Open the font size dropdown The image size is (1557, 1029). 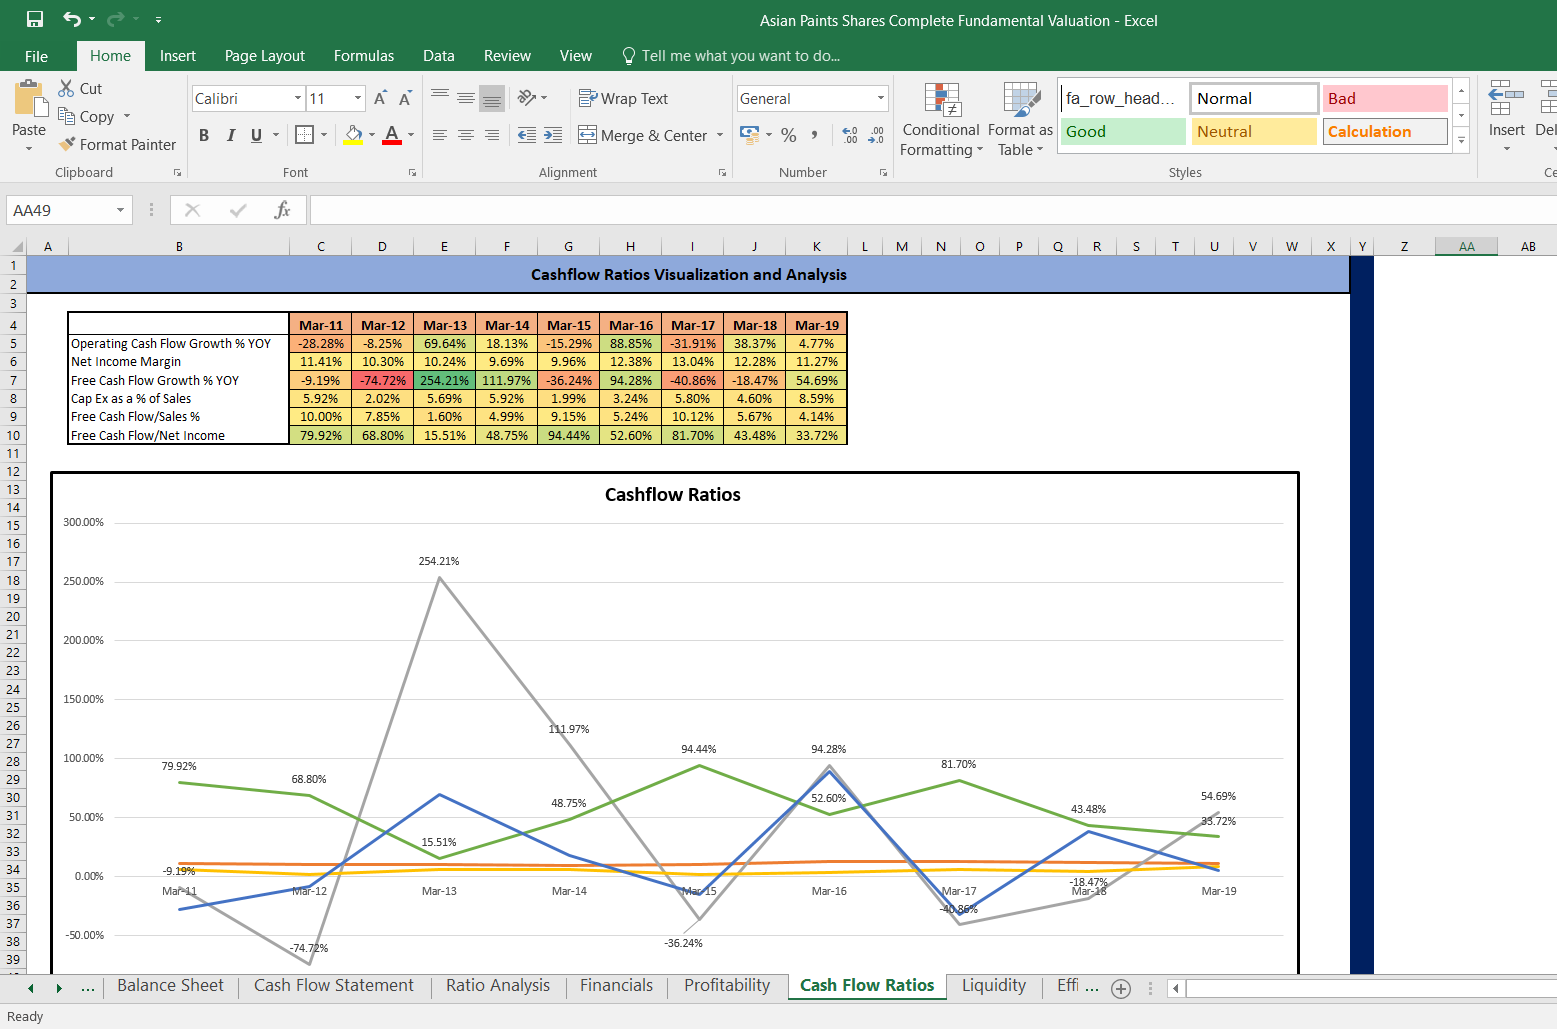pyautogui.click(x=358, y=98)
